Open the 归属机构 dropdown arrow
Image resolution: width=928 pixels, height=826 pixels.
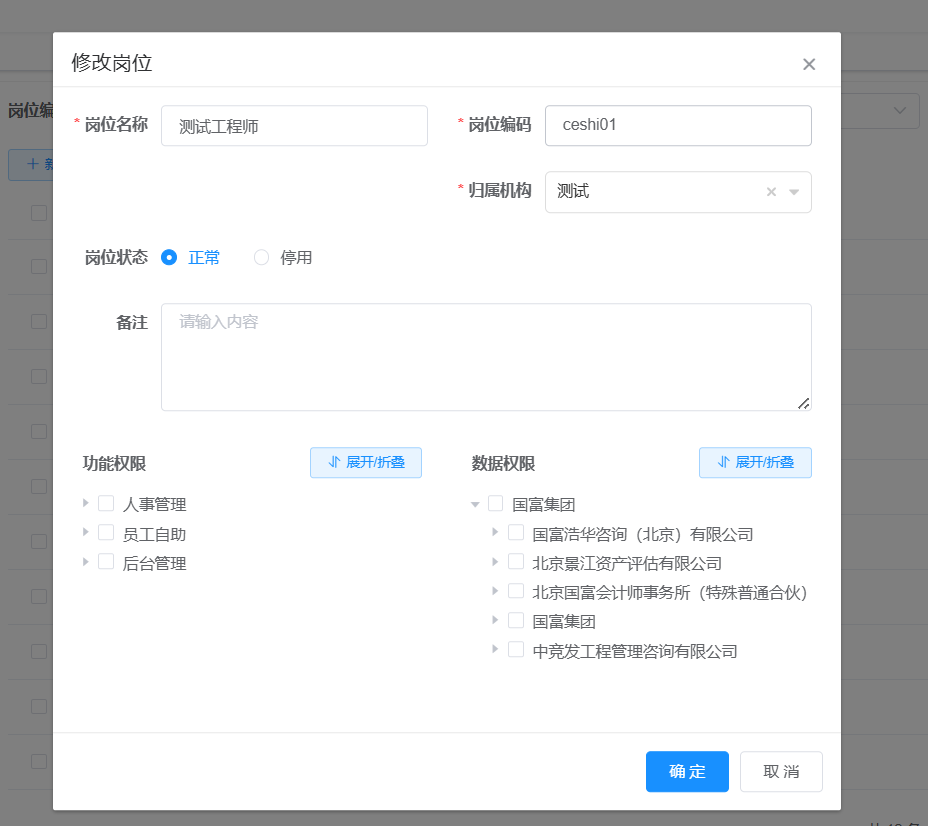point(794,192)
